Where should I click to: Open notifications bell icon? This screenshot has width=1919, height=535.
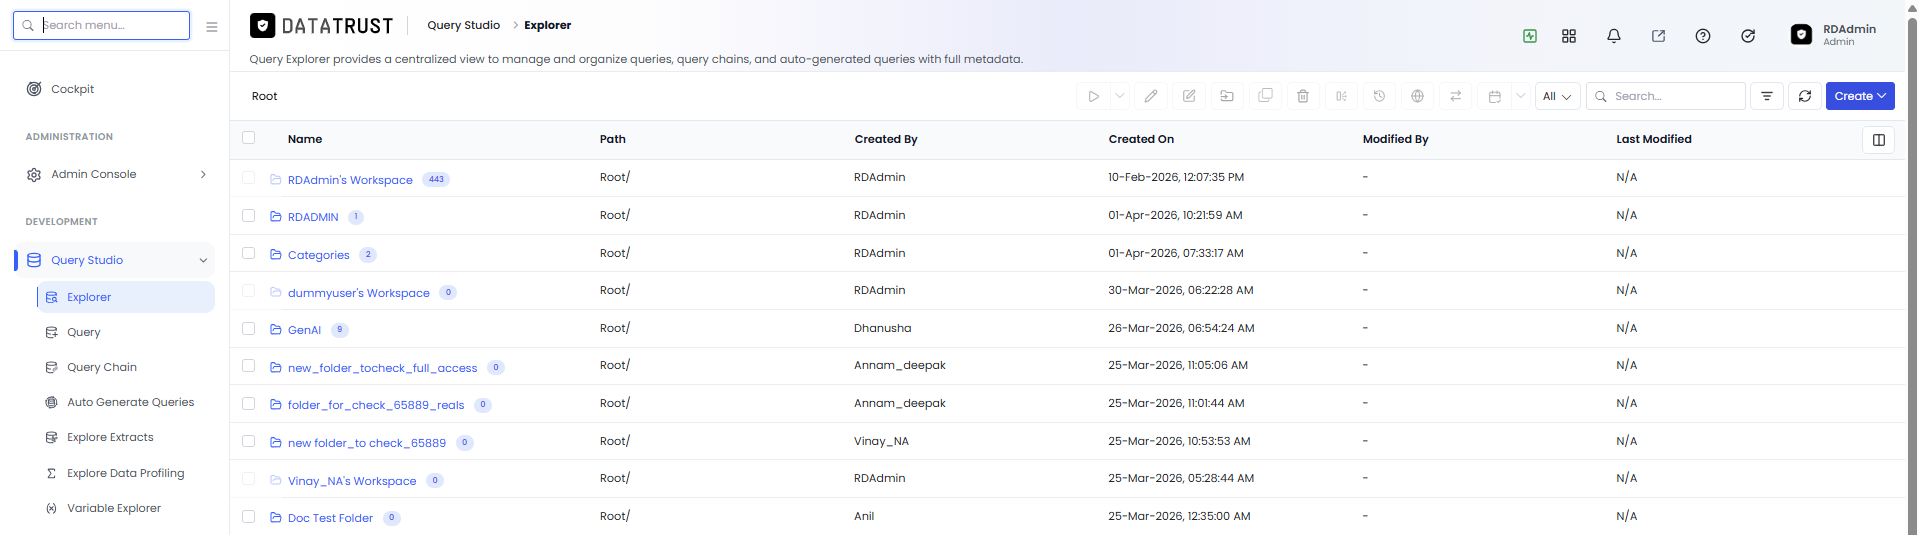1614,36
